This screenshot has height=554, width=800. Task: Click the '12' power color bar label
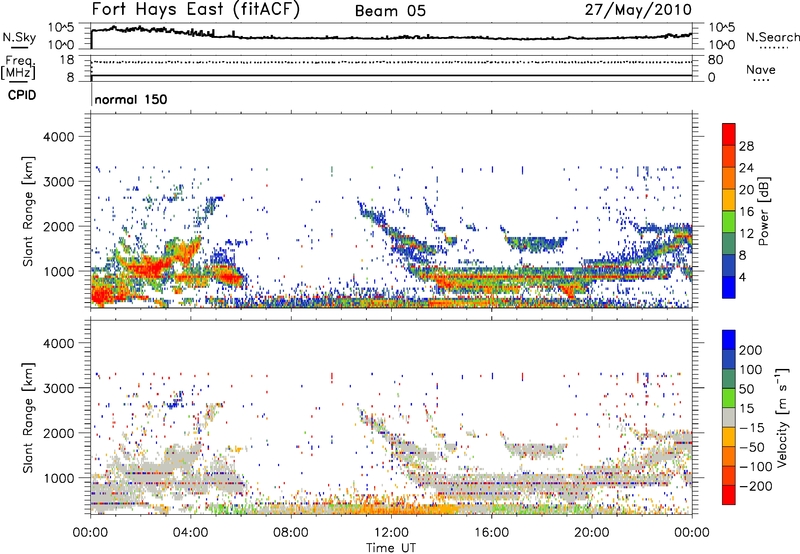(746, 234)
